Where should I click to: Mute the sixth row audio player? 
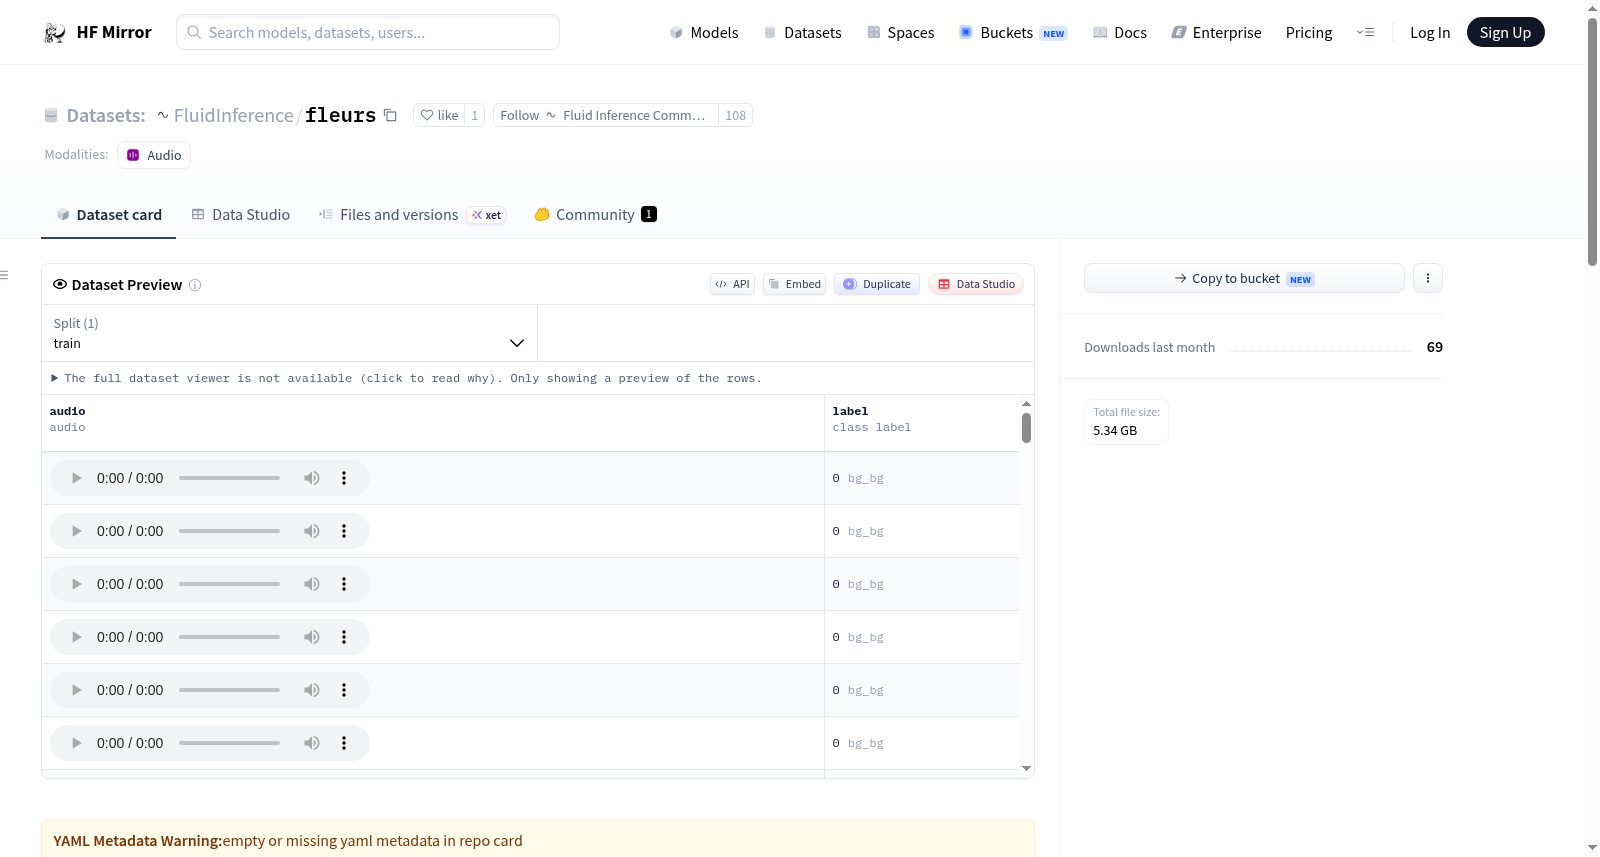click(x=312, y=744)
